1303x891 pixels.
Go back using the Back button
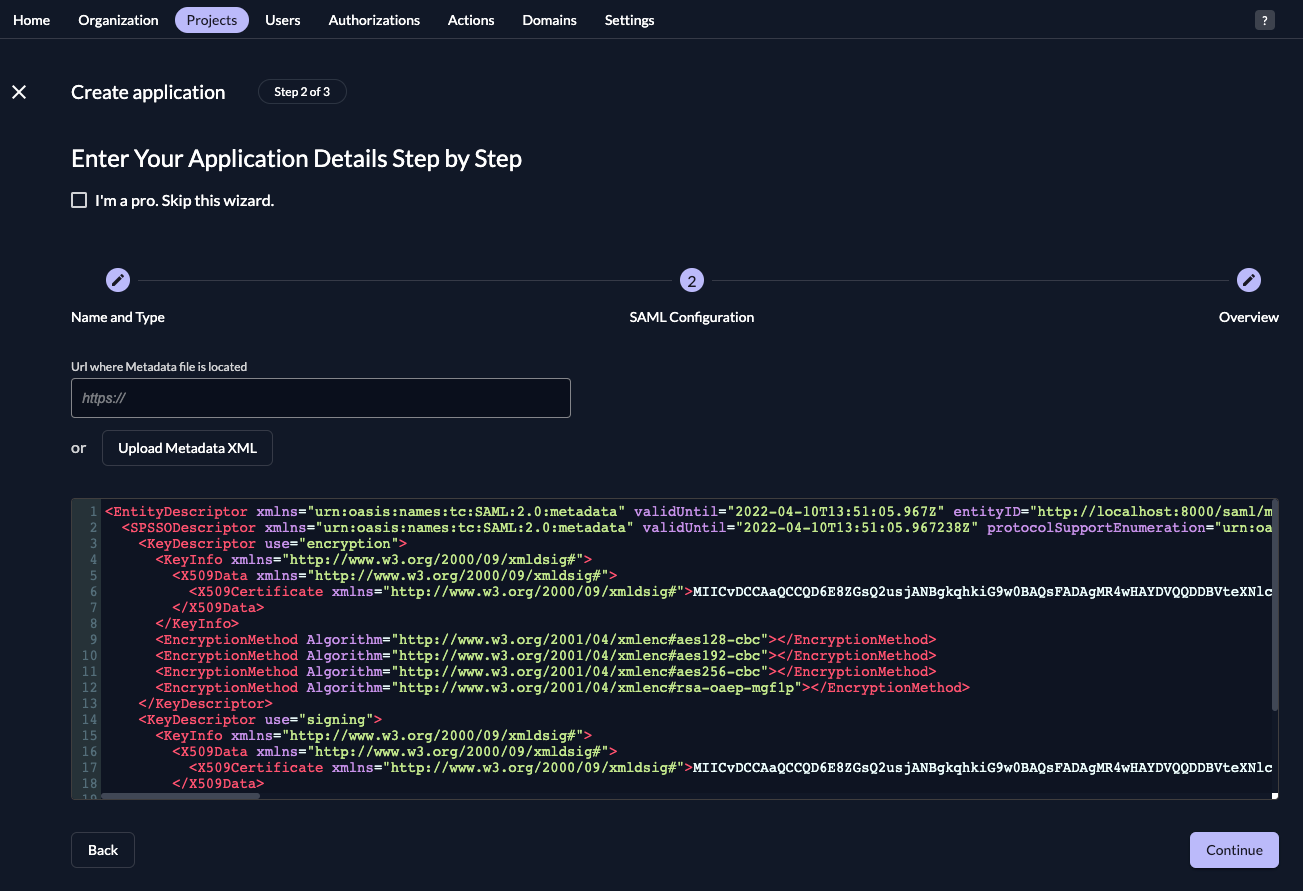102,849
